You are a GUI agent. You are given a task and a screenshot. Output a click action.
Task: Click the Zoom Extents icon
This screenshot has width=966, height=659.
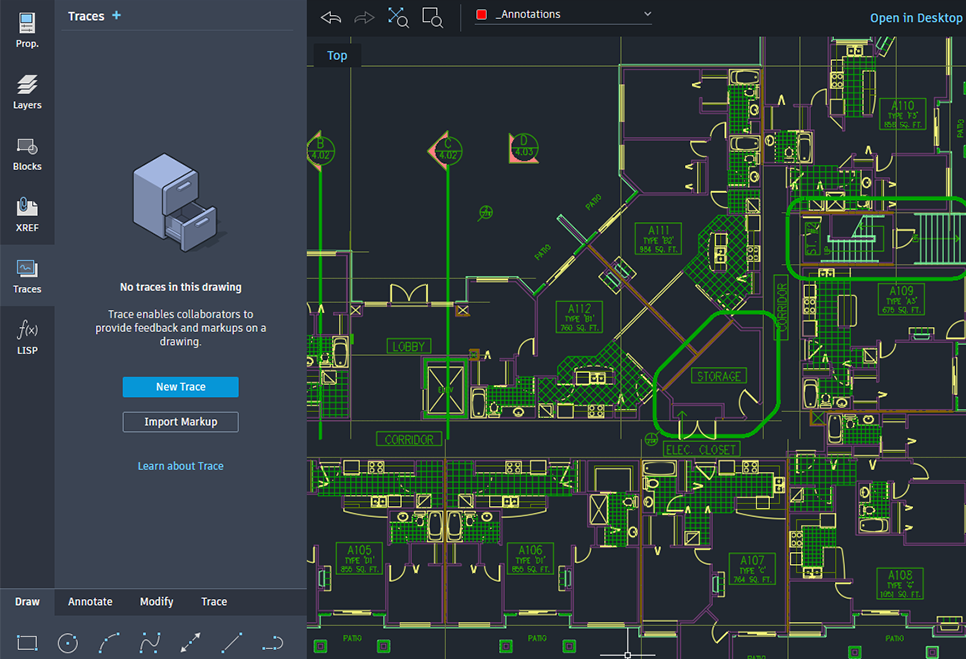pyautogui.click(x=398, y=17)
